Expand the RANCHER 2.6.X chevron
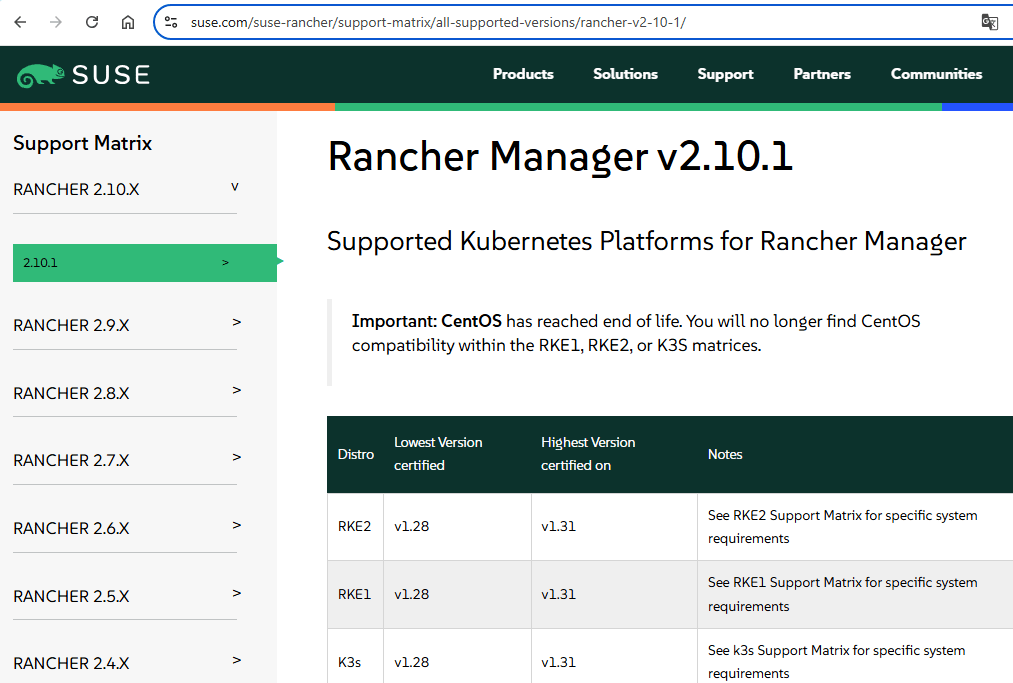Viewport: 1013px width, 683px height. click(236, 525)
